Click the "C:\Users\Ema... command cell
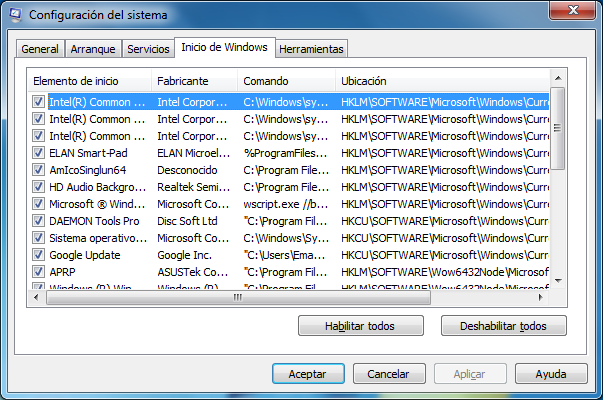Image resolution: width=603 pixels, height=400 pixels. point(284,255)
